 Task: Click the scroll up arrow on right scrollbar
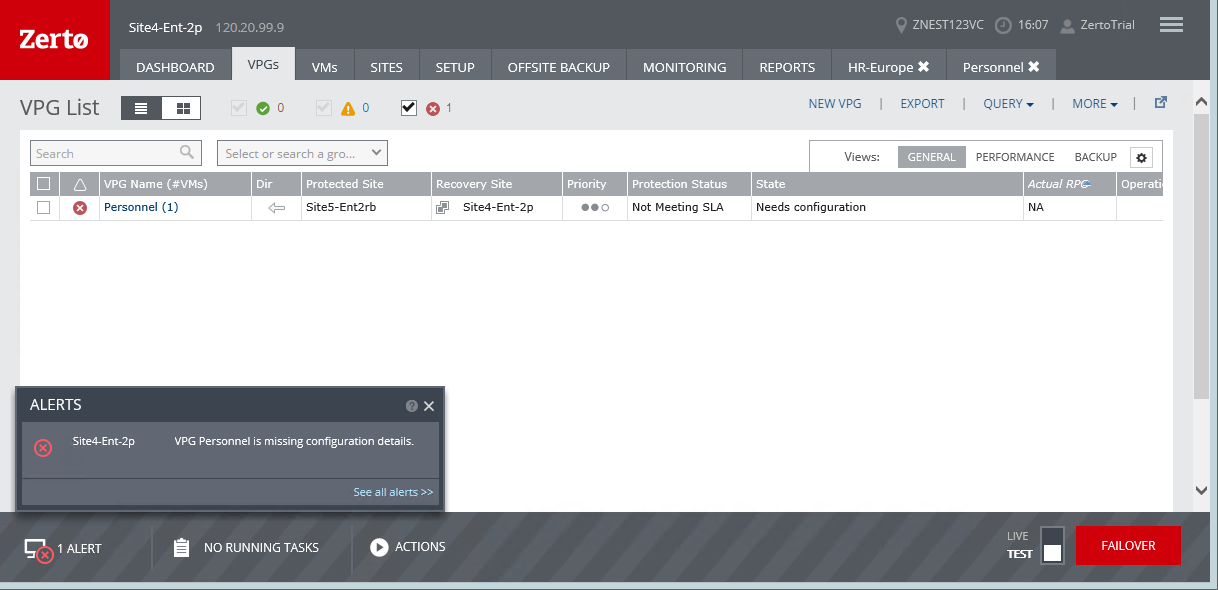pos(1202,102)
